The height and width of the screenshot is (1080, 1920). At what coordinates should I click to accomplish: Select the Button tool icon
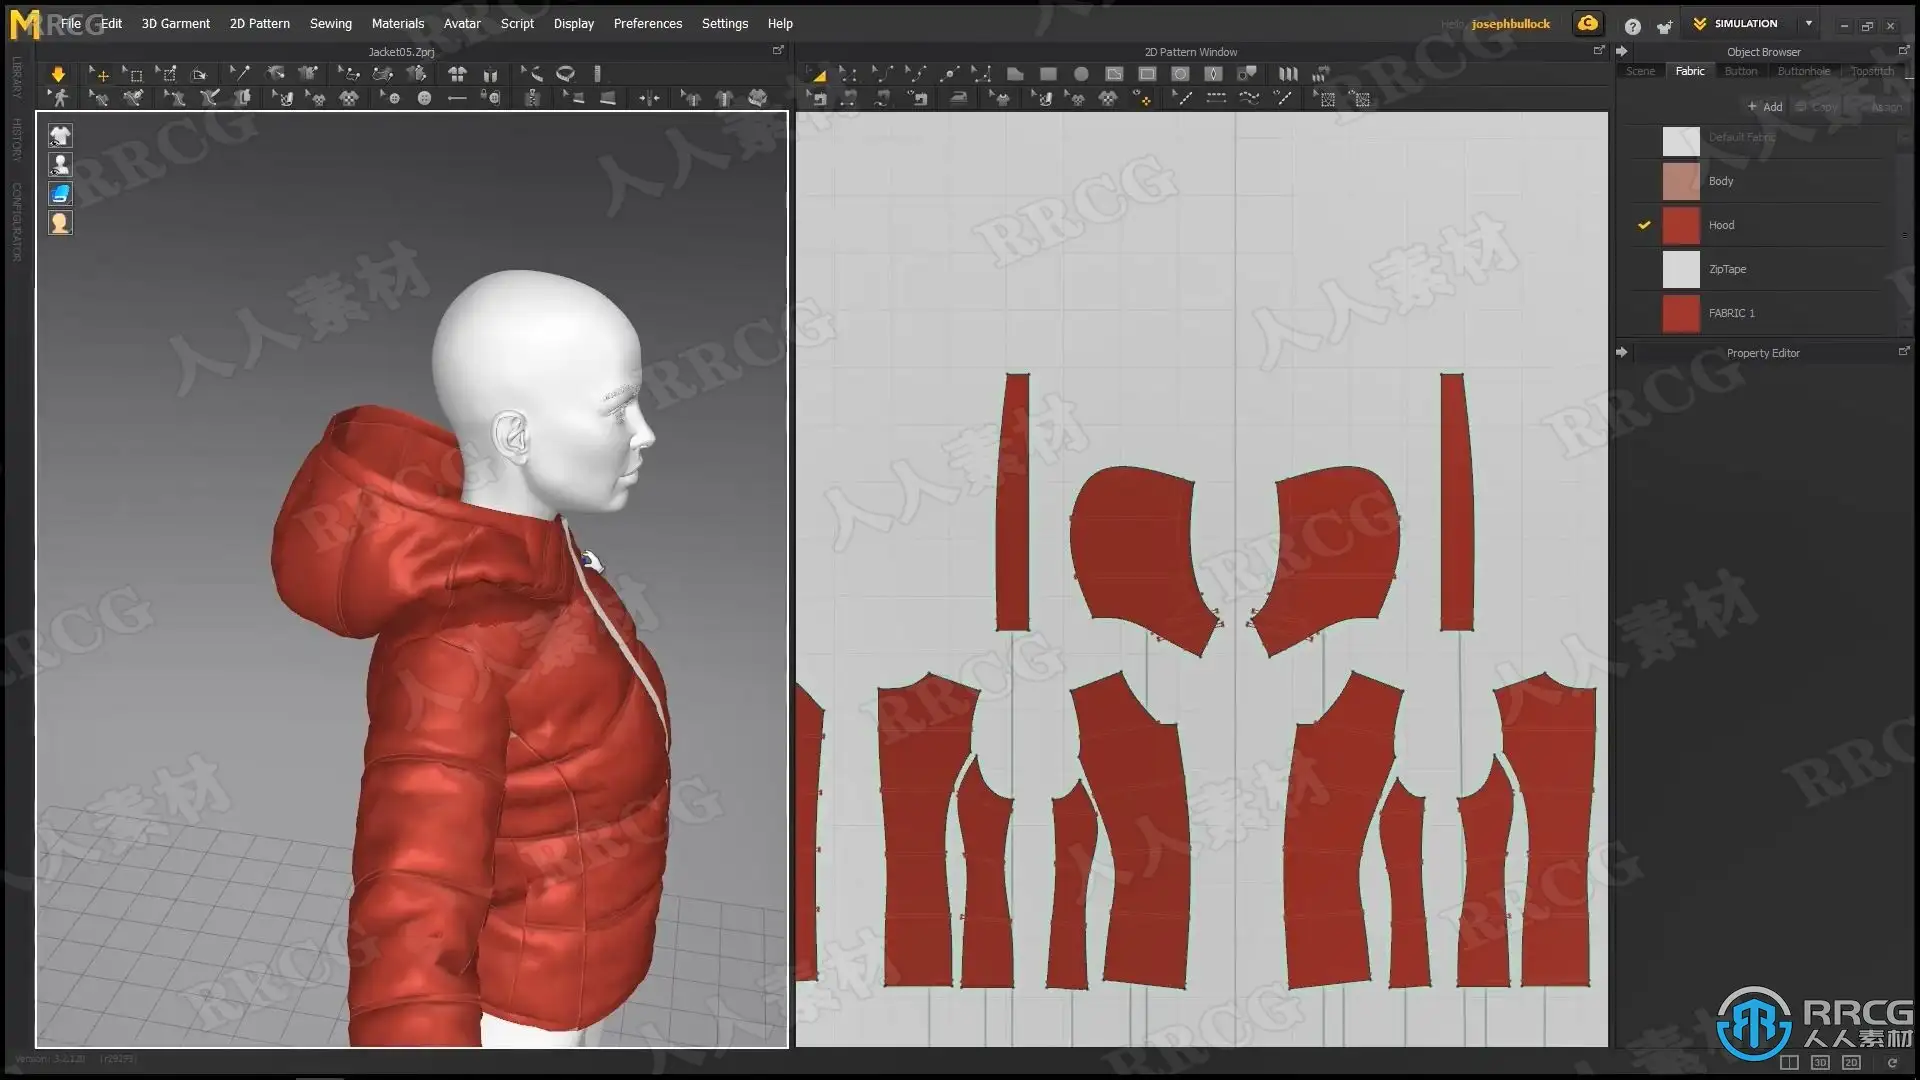point(424,98)
